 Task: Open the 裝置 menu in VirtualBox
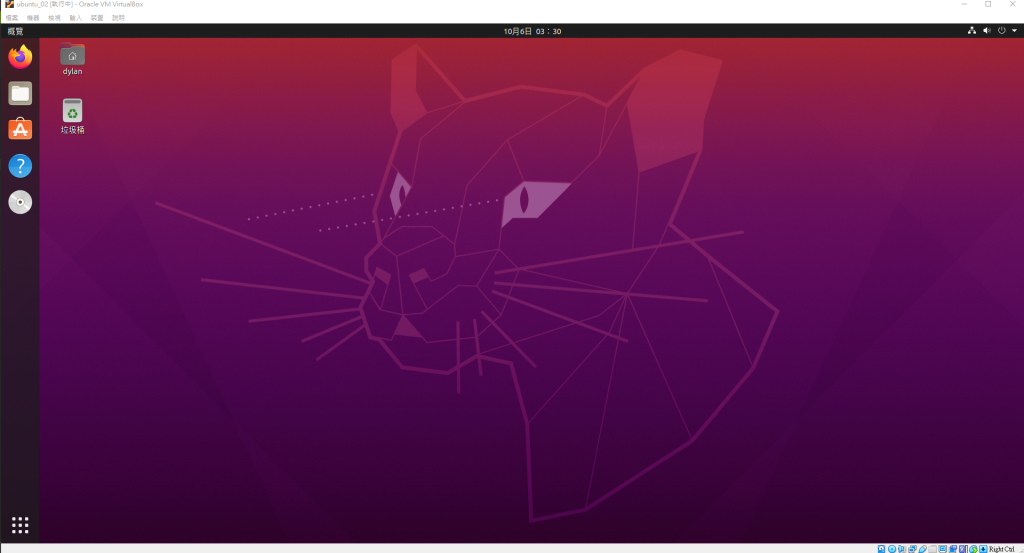pos(97,18)
